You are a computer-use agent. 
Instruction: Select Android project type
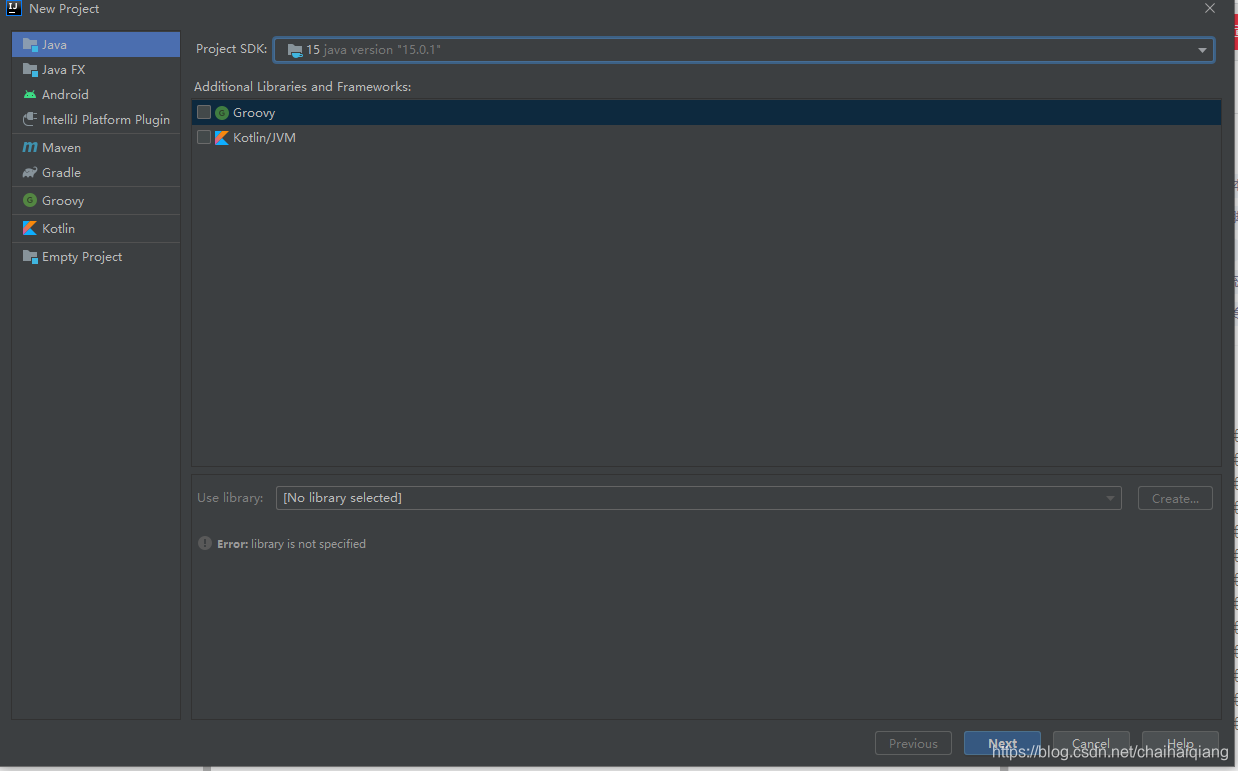click(x=96, y=95)
